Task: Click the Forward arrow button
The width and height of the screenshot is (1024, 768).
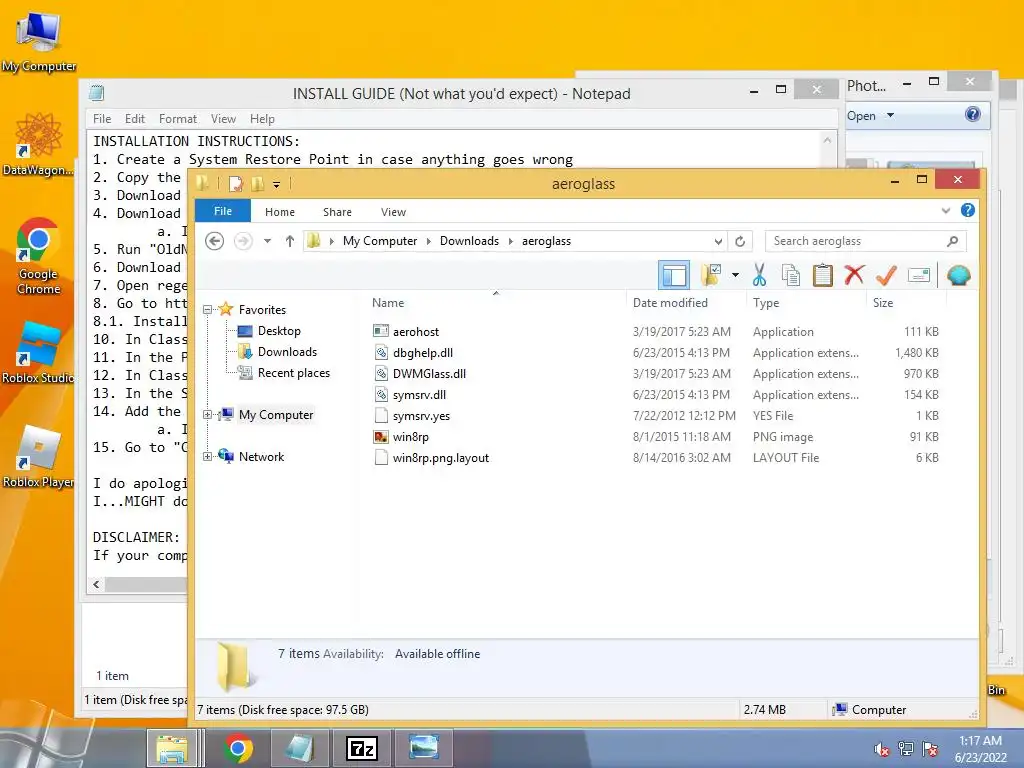Action: click(243, 241)
